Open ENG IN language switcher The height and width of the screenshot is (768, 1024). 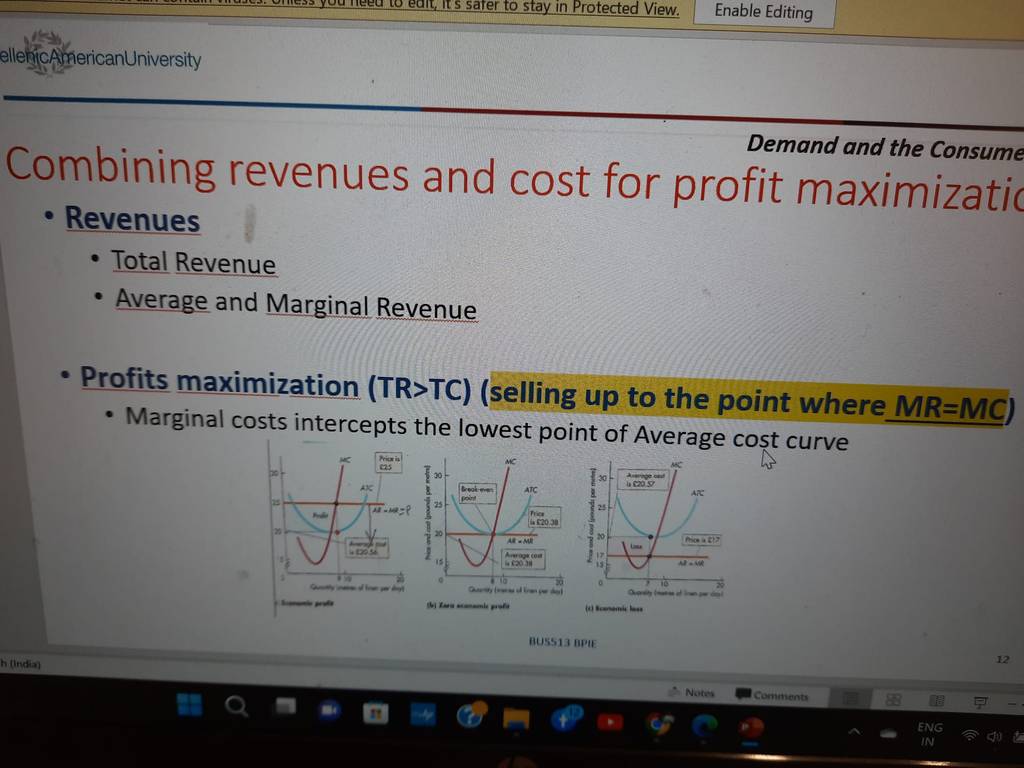coord(929,734)
